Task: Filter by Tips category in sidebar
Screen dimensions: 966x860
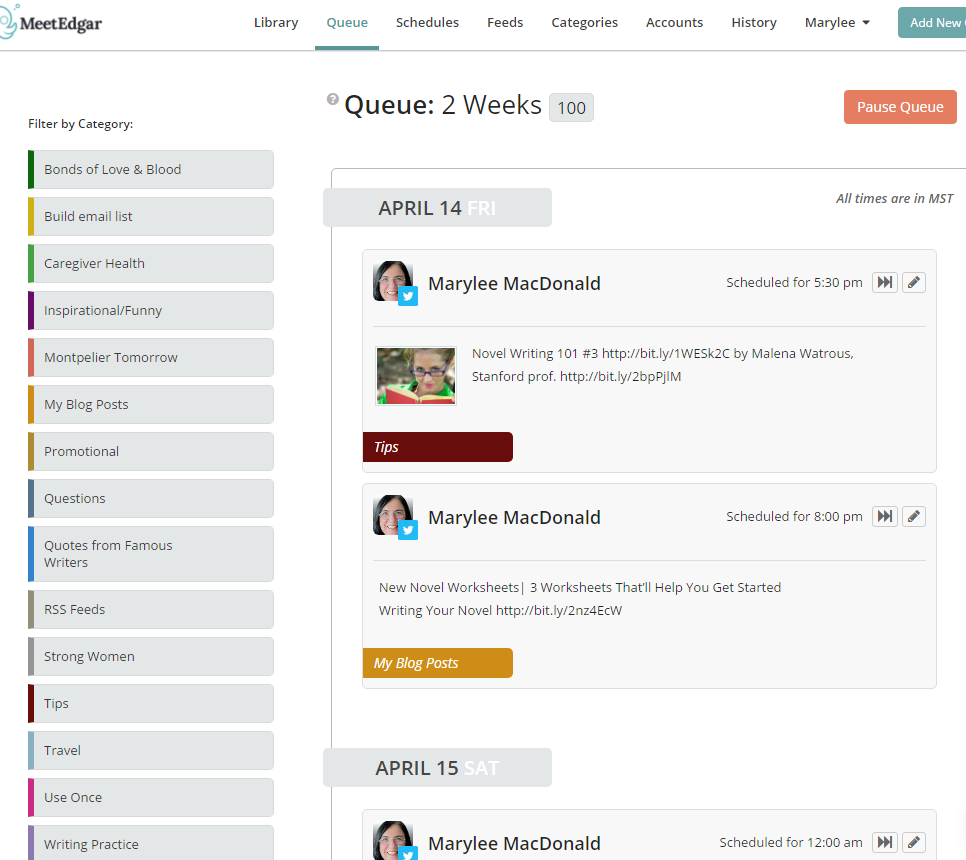Action: (x=151, y=704)
